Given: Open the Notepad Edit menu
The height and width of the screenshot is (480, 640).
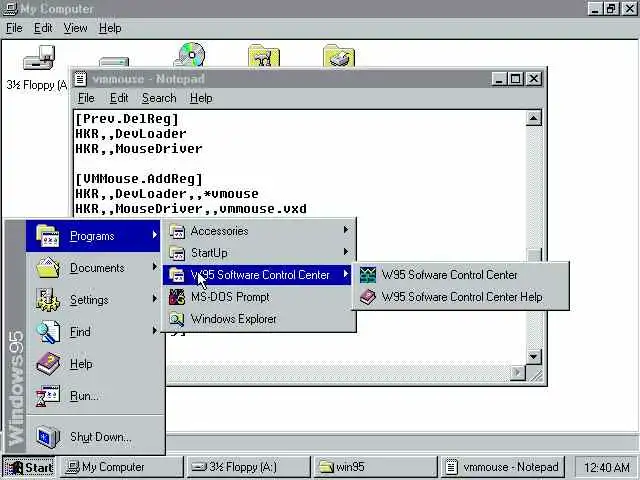Looking at the screenshot, I should [119, 98].
